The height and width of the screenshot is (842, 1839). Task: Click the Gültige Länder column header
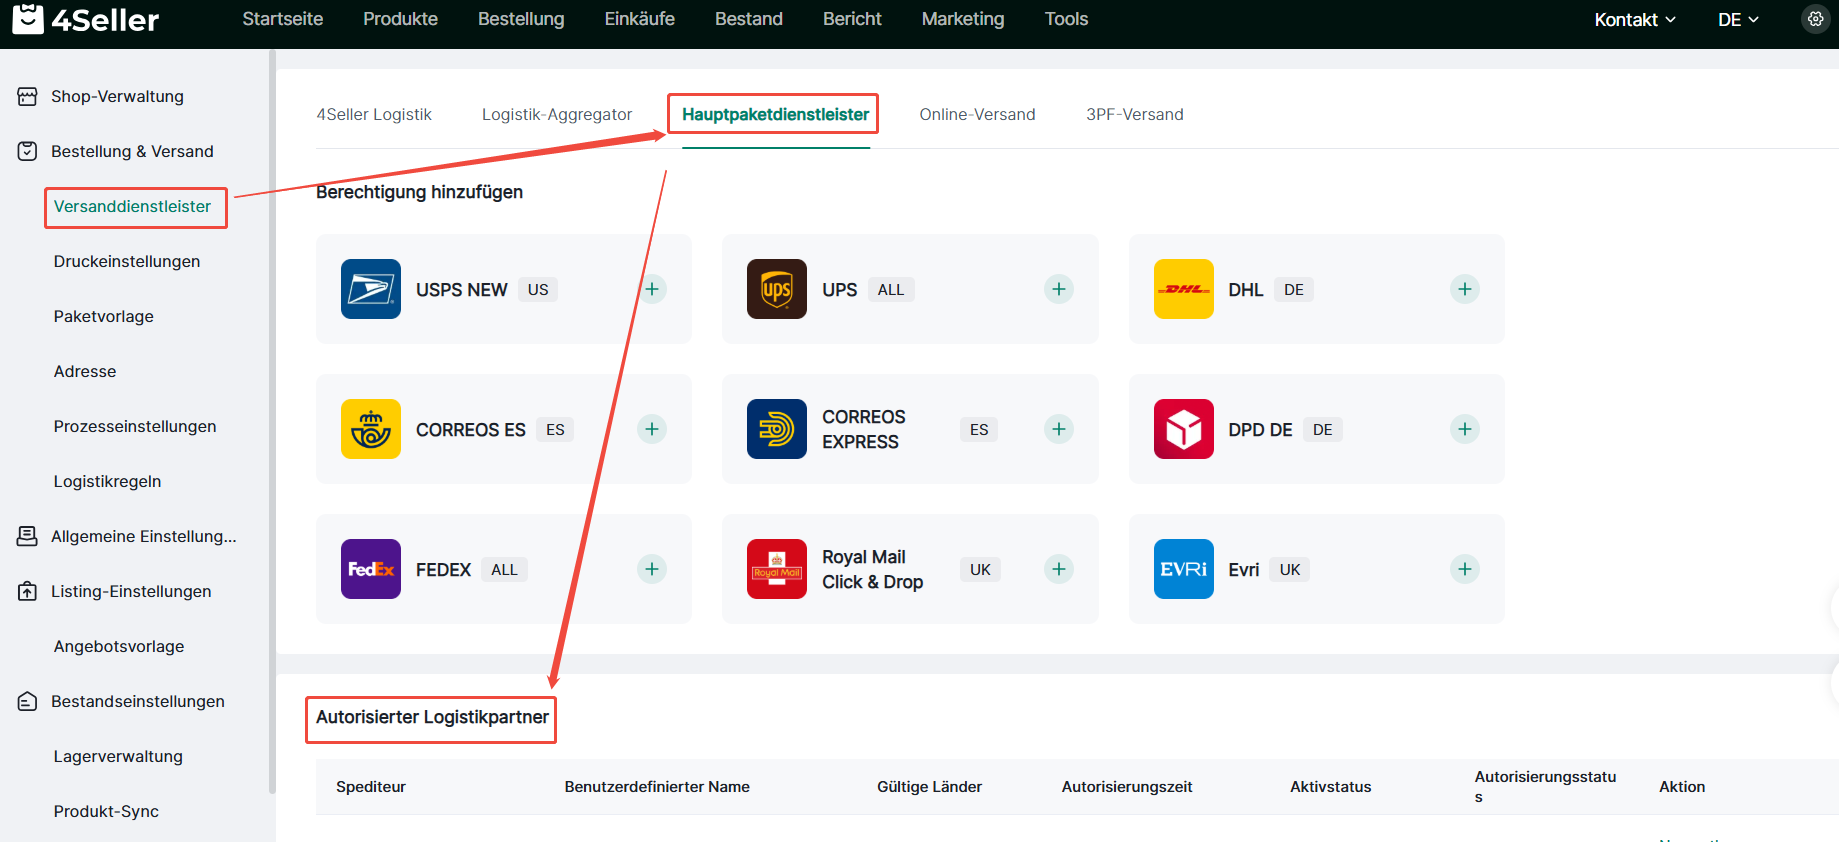(929, 786)
